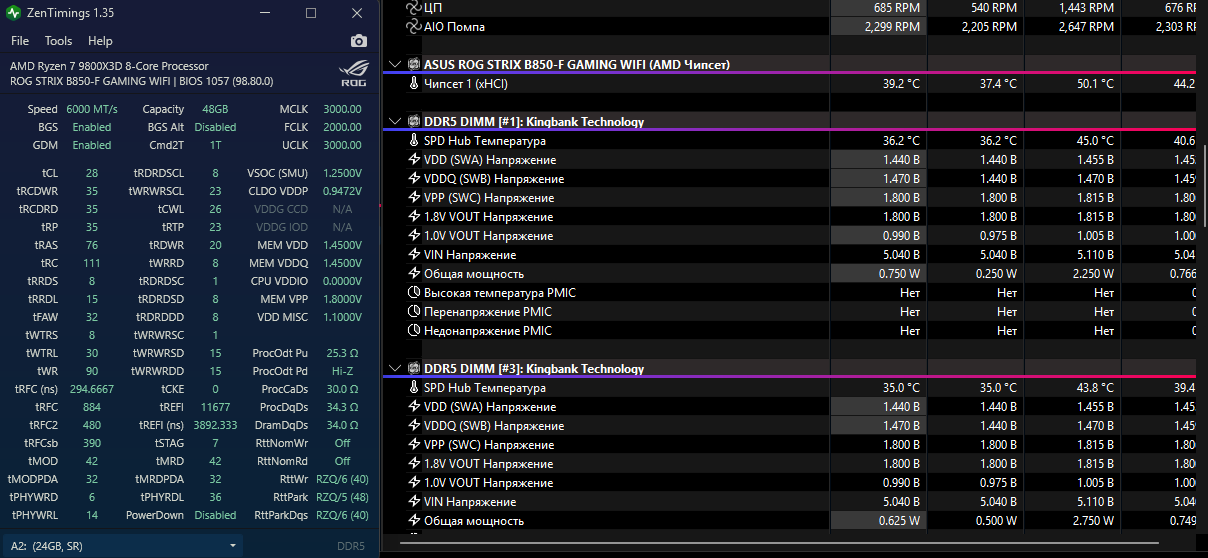1208x558 pixels.
Task: Click the thermometer icon for Чипсет 1 (xHCI)
Action: pyautogui.click(x=414, y=84)
